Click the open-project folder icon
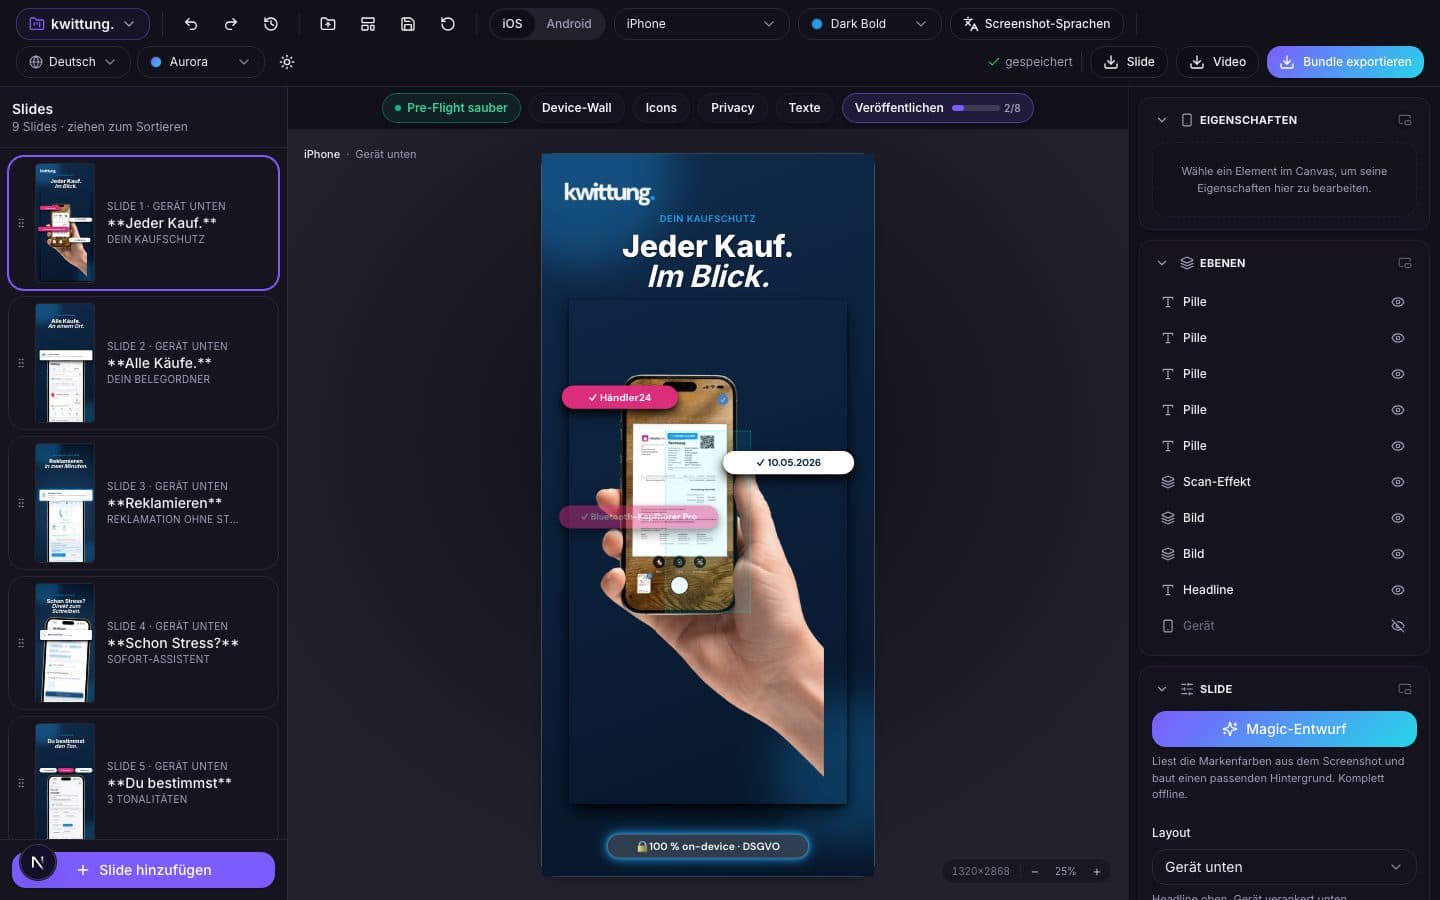 click(328, 24)
